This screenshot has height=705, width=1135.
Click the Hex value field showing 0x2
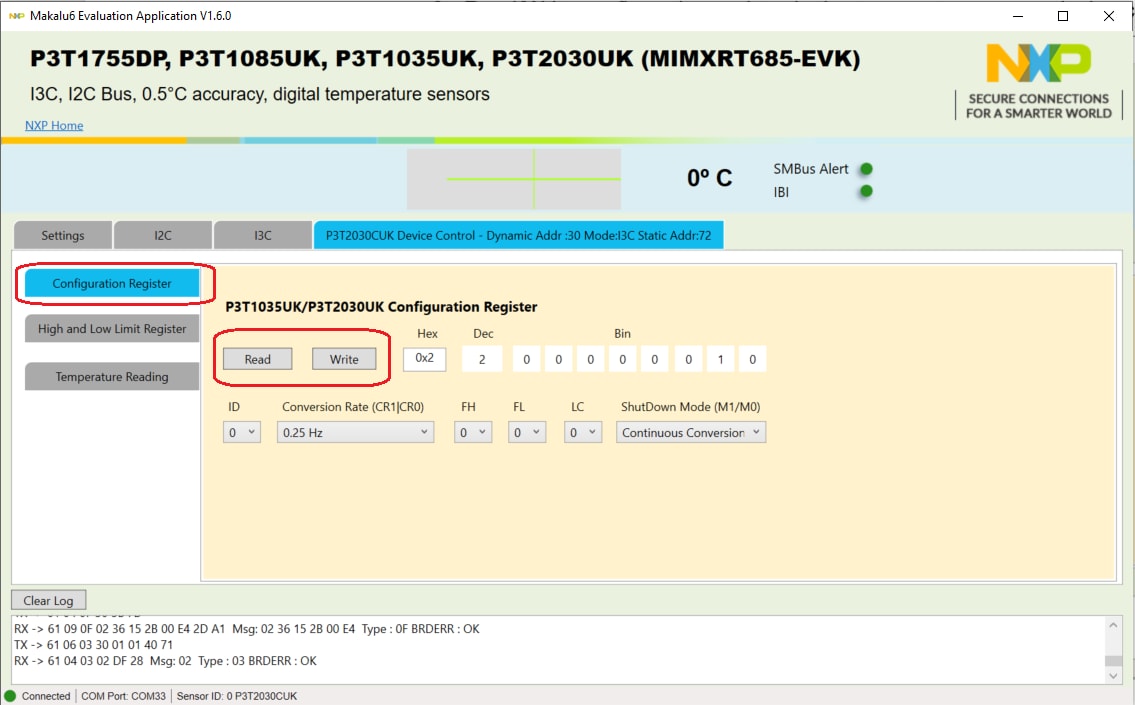tap(425, 359)
